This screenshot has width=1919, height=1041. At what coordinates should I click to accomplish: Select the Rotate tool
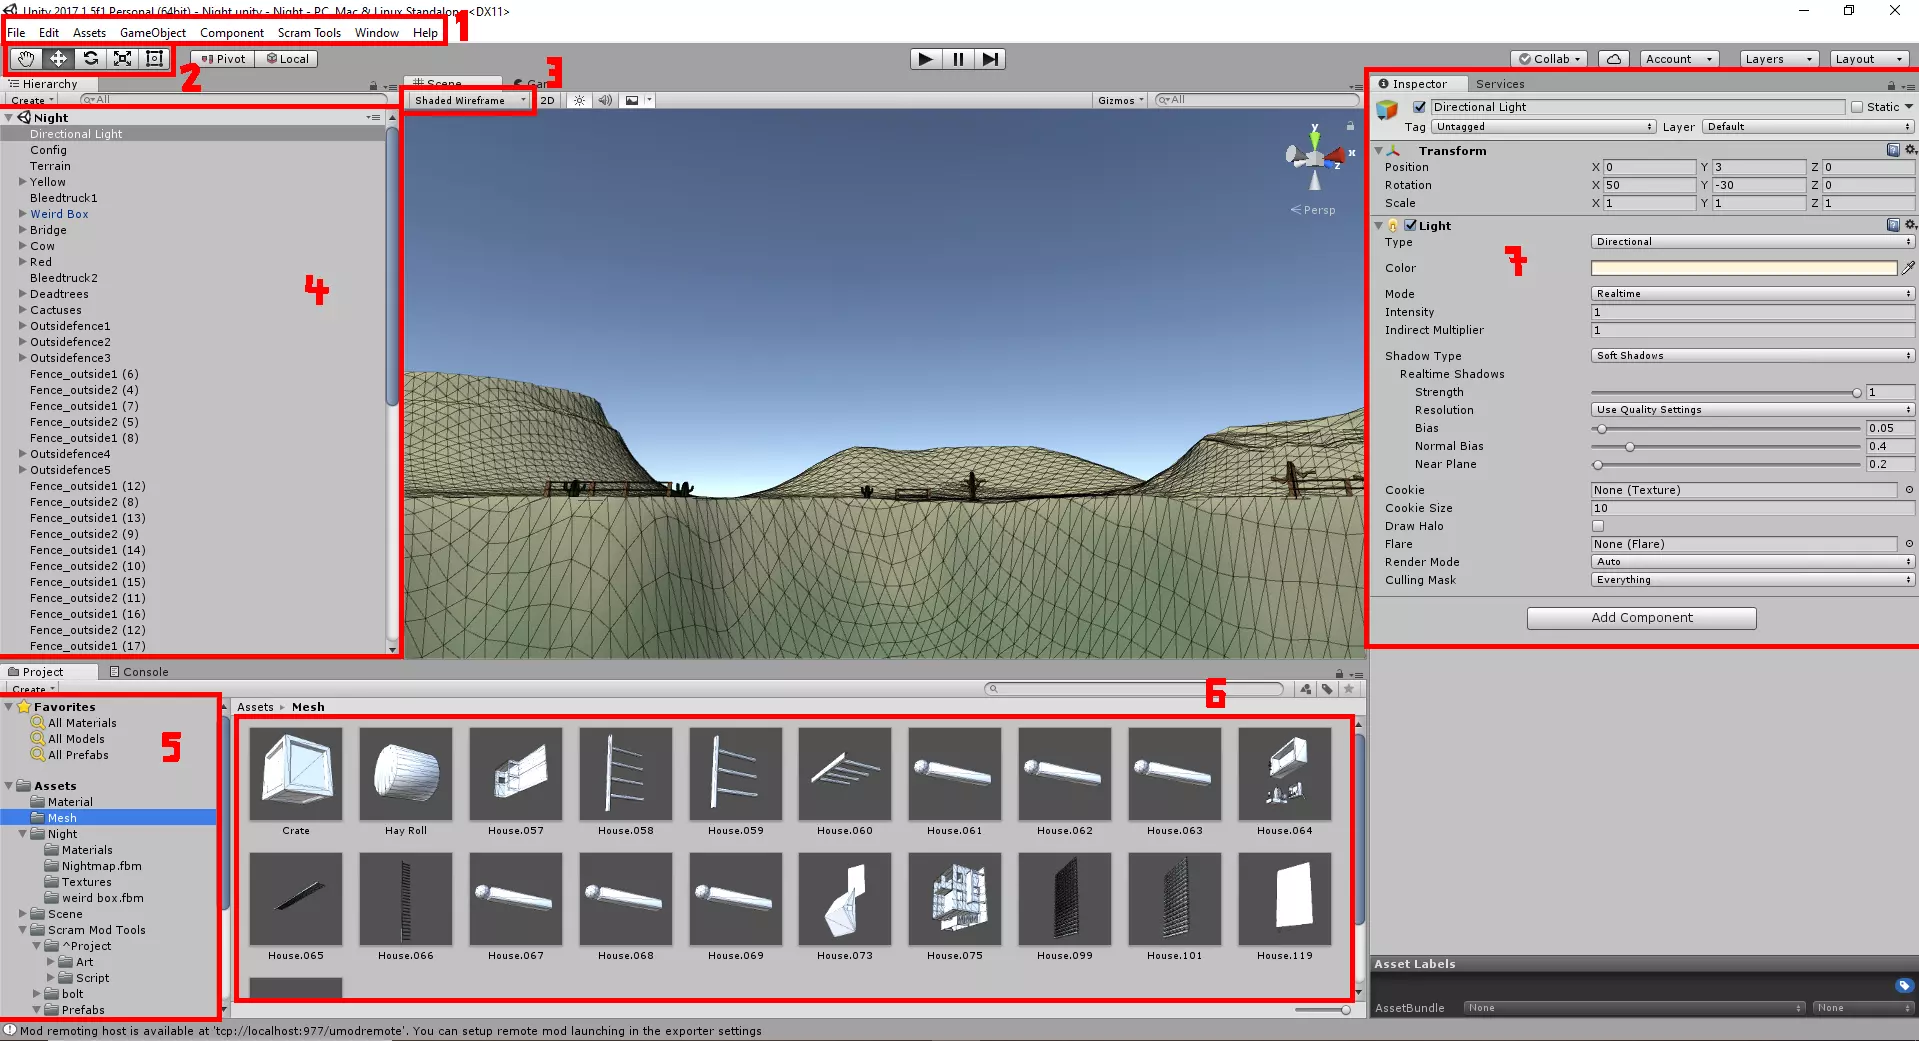[90, 59]
